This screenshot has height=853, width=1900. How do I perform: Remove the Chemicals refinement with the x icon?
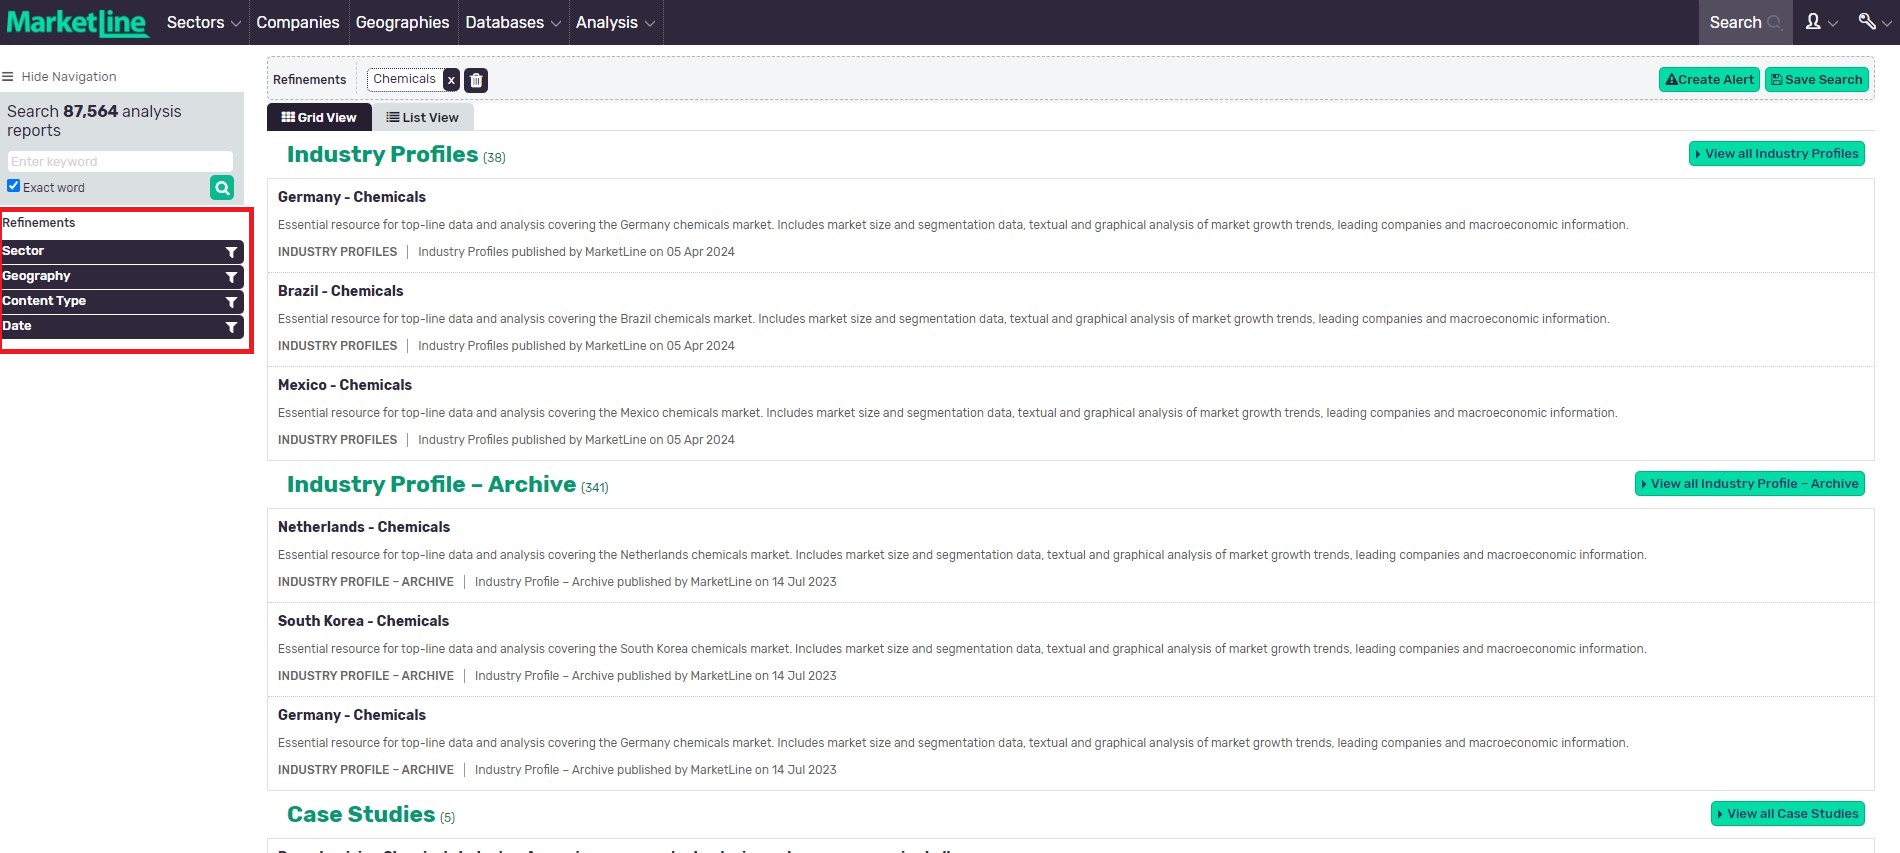click(x=451, y=80)
